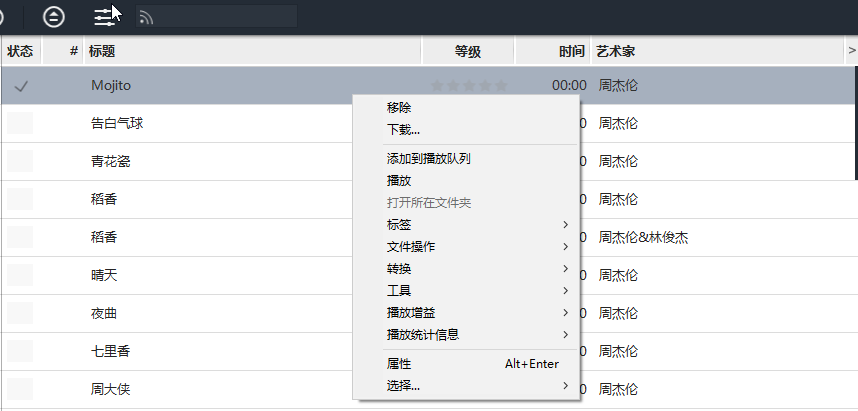
Task: Expand the 工具 submenu
Action: click(x=466, y=291)
